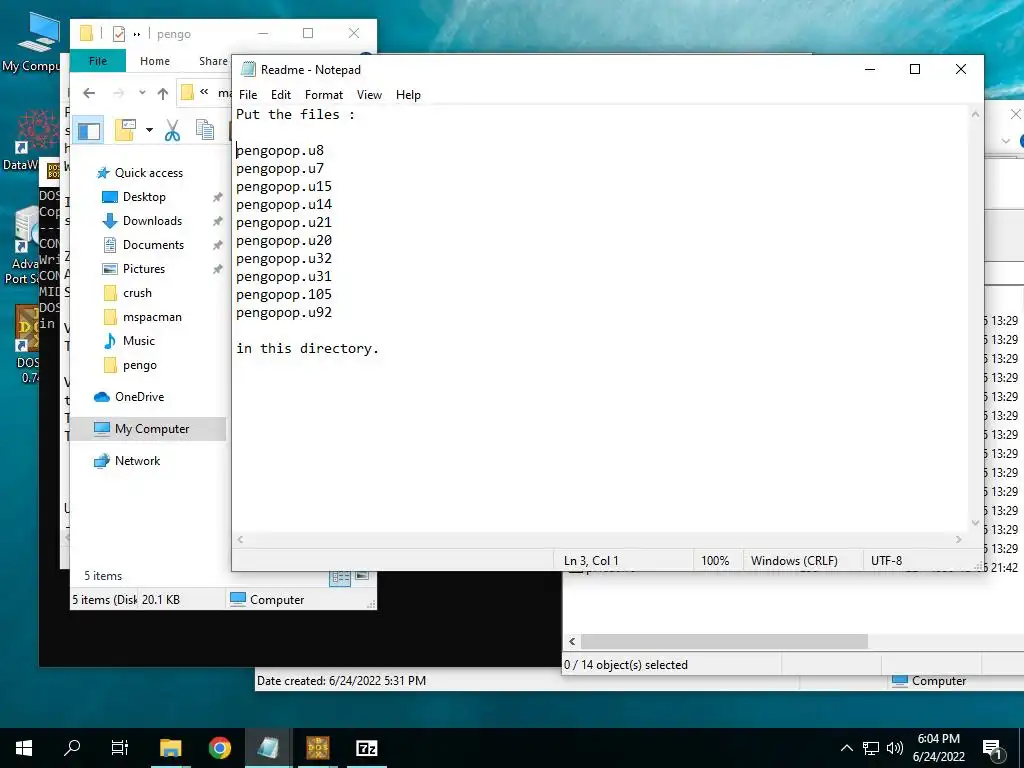Click the horizontal scrollbar in 7-Zip window
Image resolution: width=1024 pixels, height=768 pixels.
click(724, 641)
